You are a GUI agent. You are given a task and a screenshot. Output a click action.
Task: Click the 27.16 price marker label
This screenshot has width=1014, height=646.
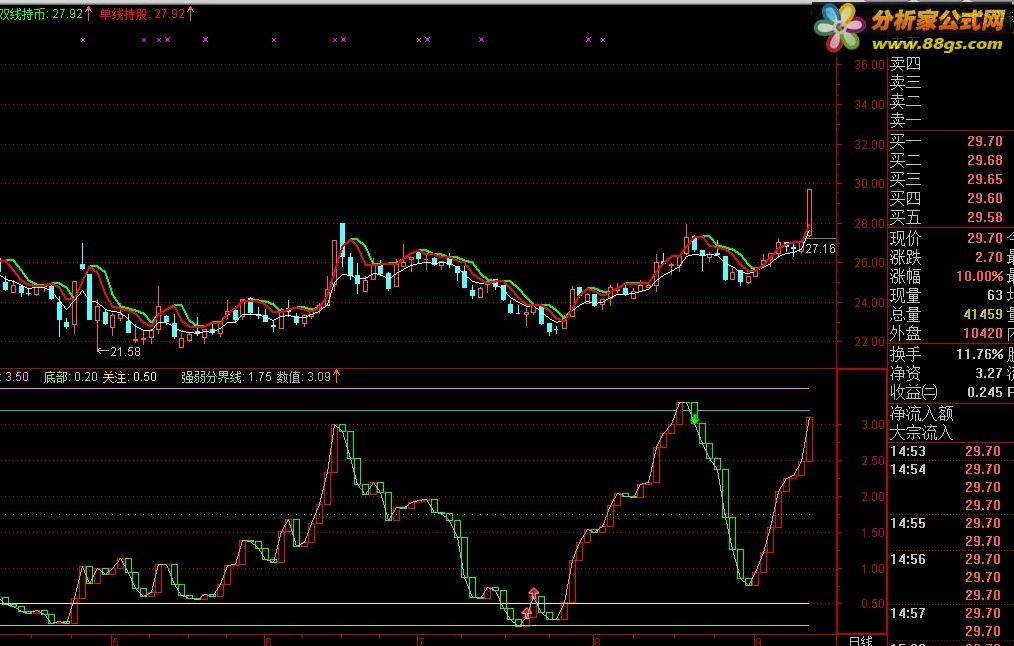[x=821, y=249]
